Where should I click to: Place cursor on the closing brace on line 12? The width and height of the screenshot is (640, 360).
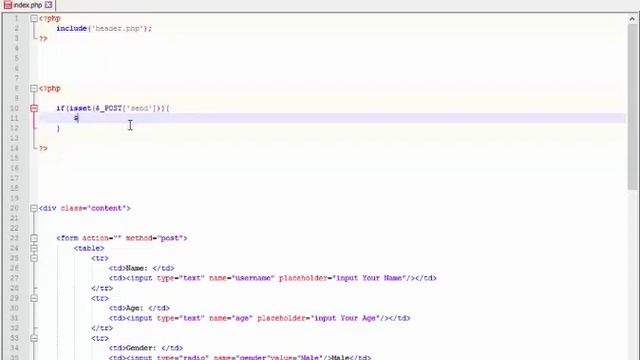click(58, 128)
